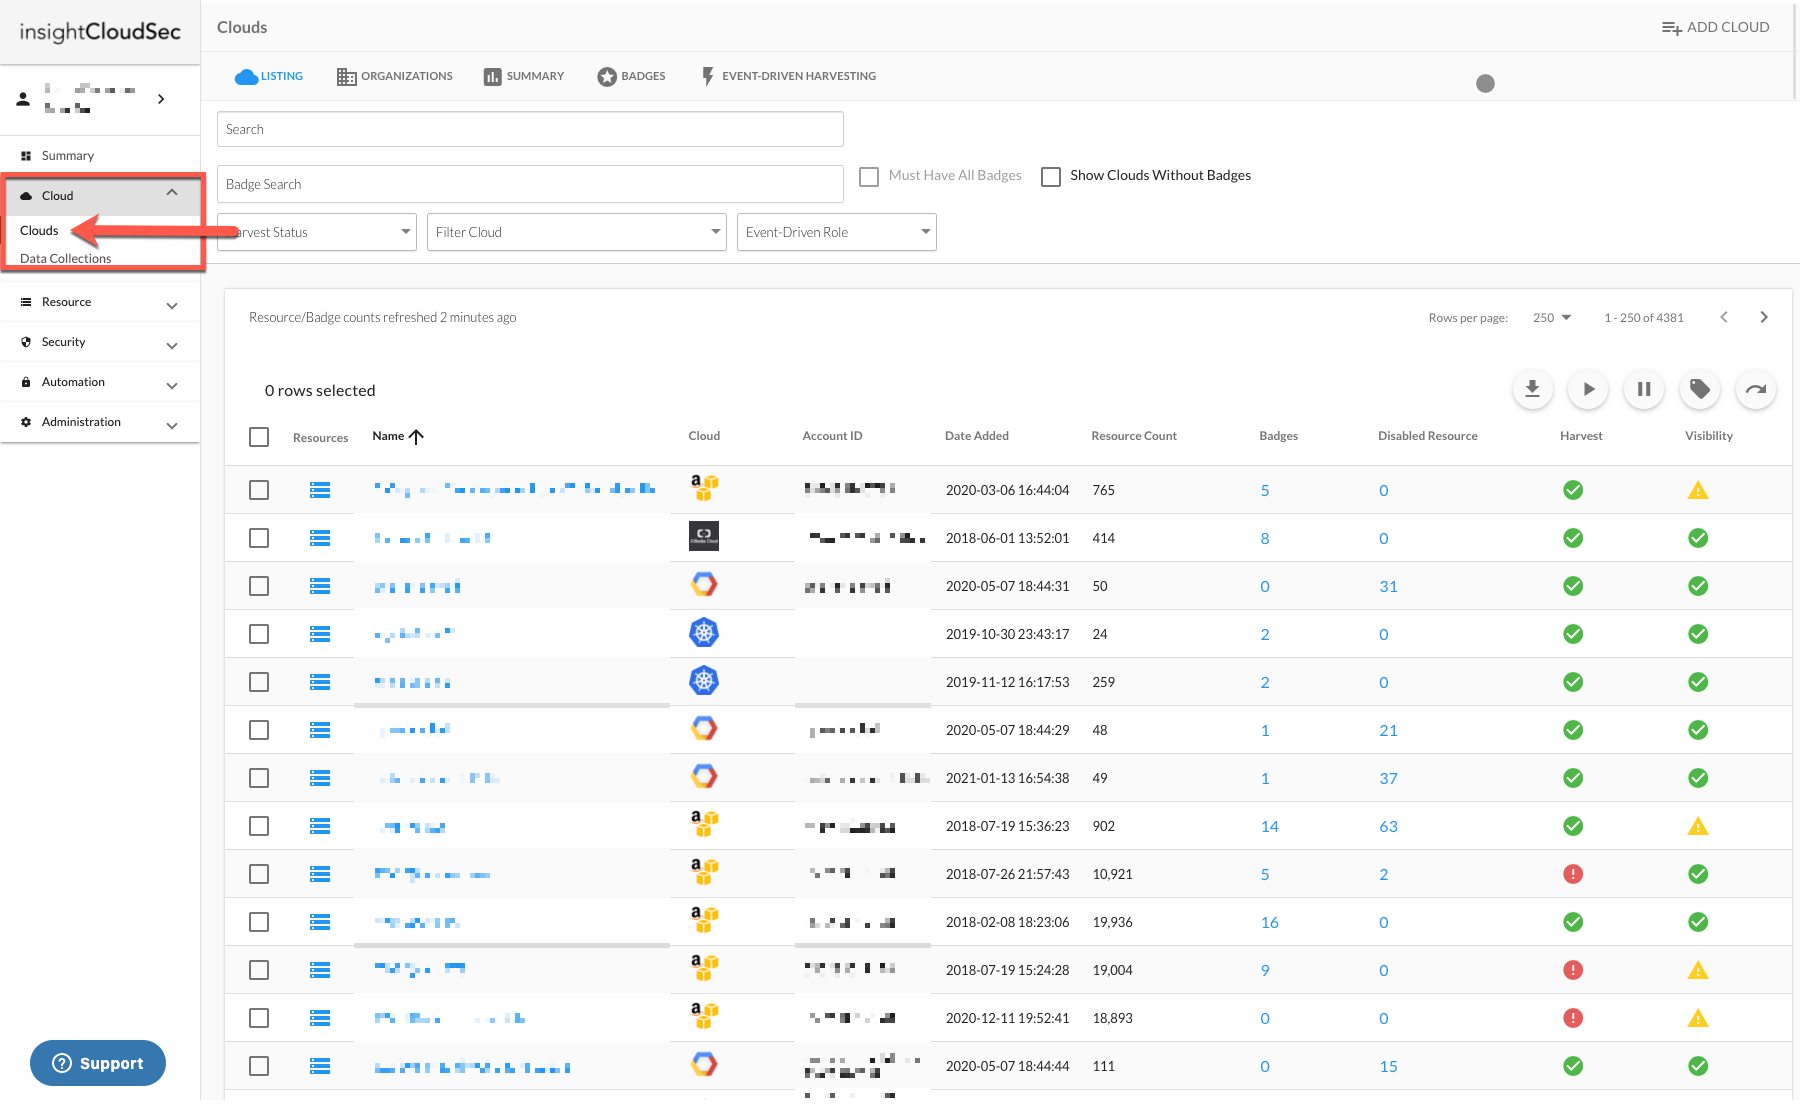
Task: Open the Filter Cloud dropdown
Action: click(577, 232)
